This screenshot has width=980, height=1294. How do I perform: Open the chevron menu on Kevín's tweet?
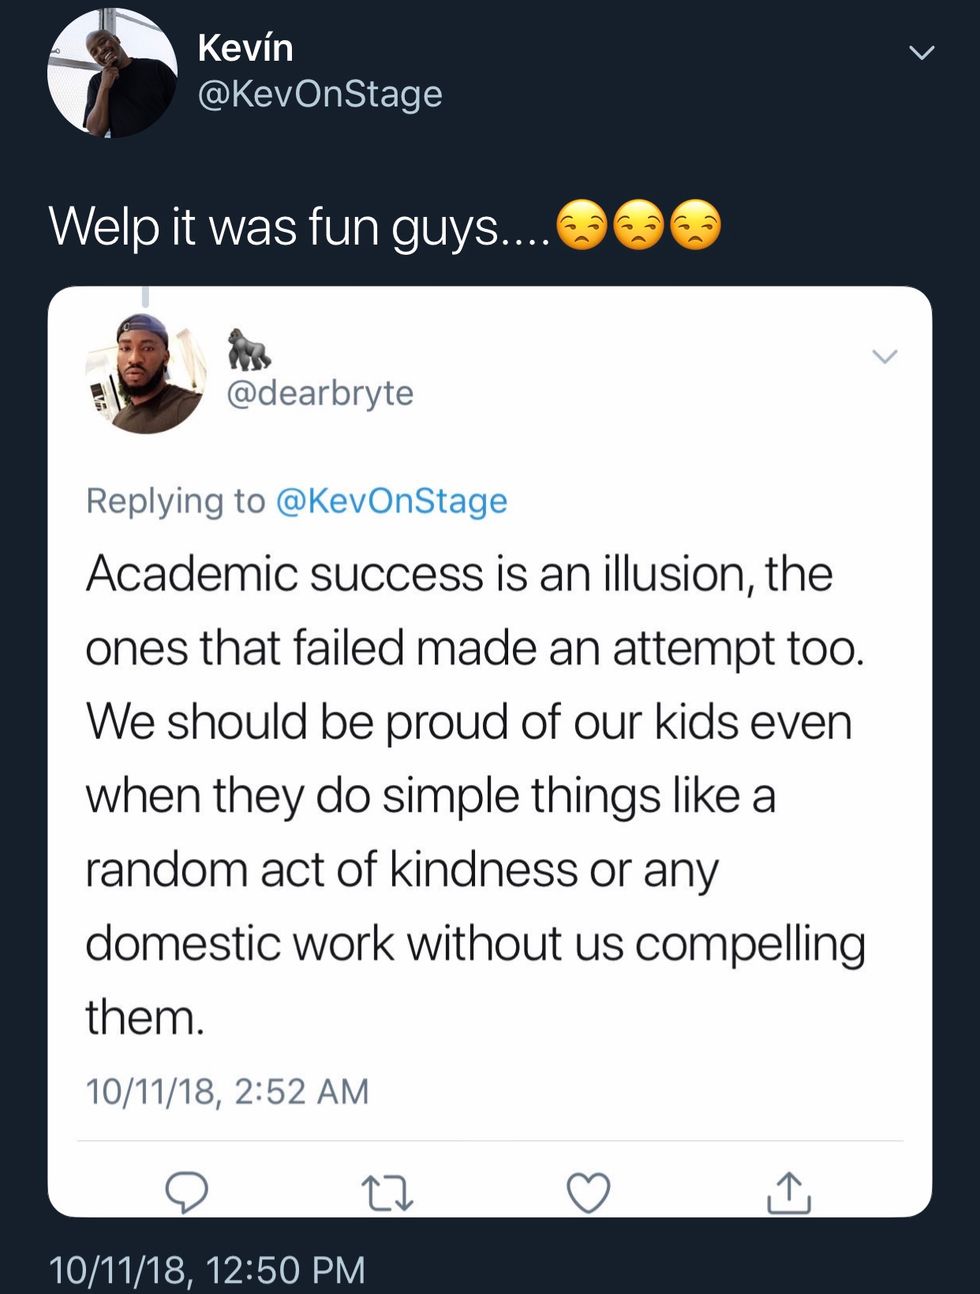click(921, 52)
